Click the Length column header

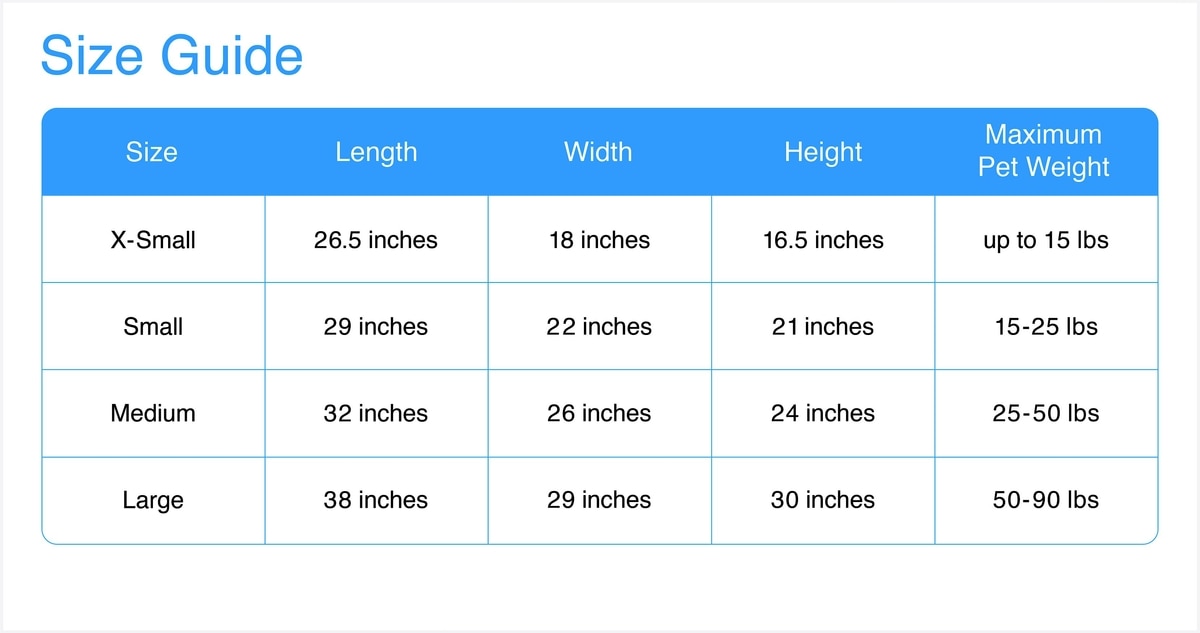click(376, 152)
